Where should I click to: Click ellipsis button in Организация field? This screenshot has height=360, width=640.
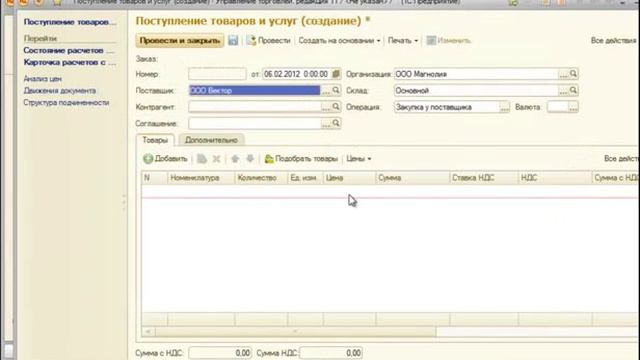click(563, 74)
